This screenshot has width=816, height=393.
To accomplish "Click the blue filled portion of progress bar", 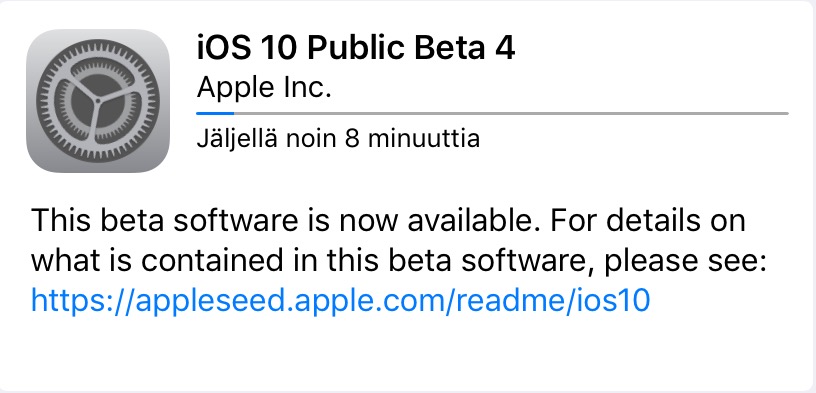I will [215, 113].
